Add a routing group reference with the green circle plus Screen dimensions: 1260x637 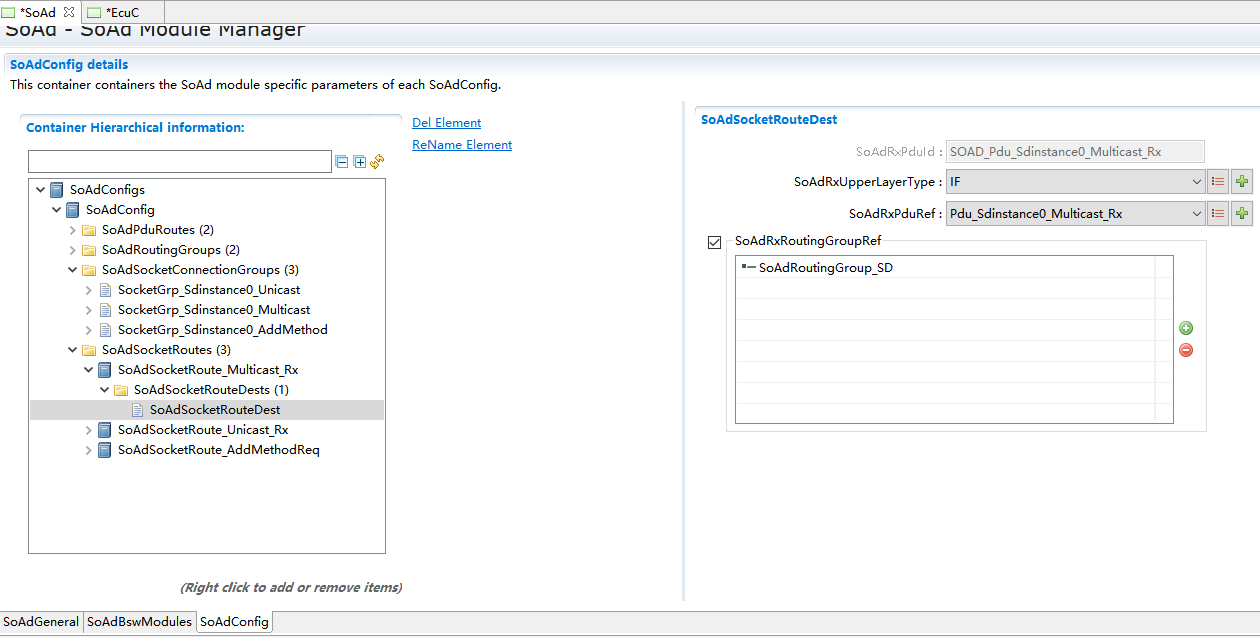coord(1186,328)
